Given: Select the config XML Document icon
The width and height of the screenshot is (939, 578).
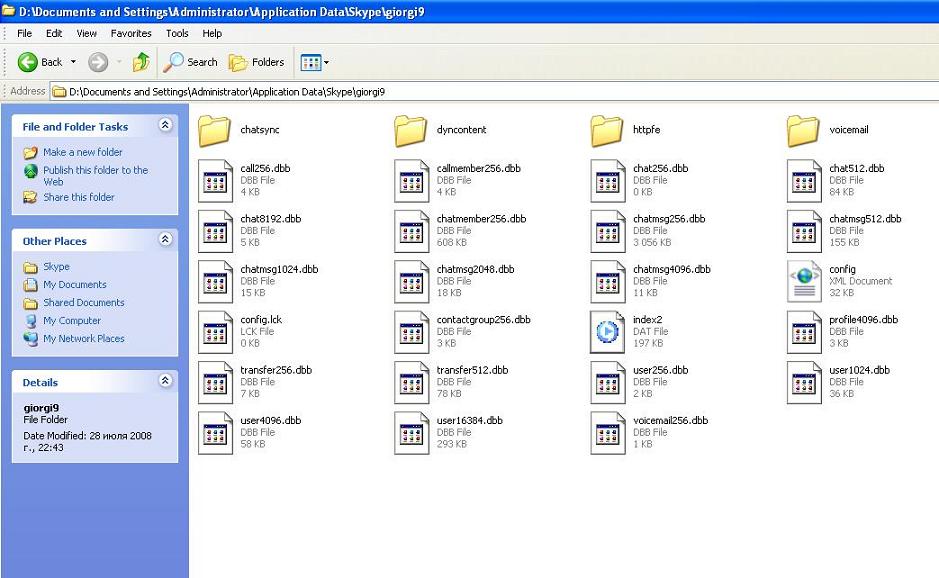Looking at the screenshot, I should pyautogui.click(x=804, y=281).
